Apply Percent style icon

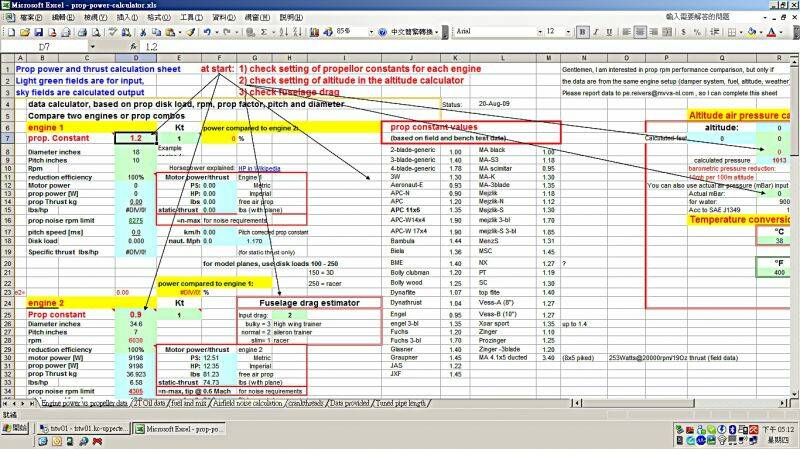pos(697,32)
